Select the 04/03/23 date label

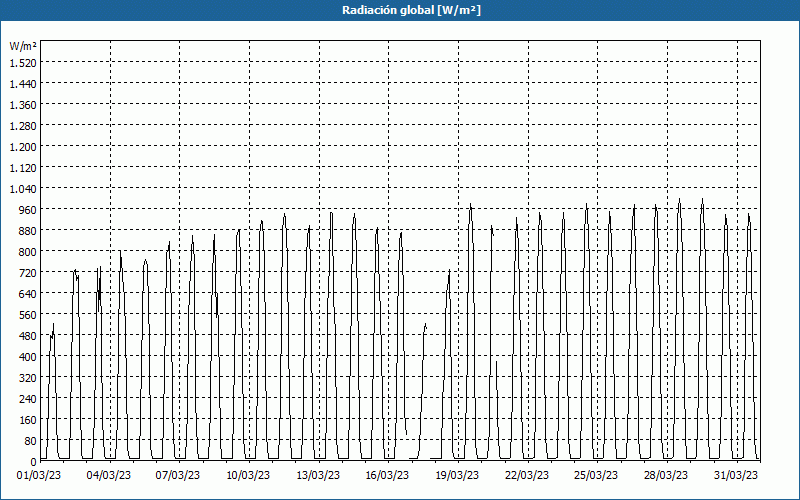coord(109,475)
